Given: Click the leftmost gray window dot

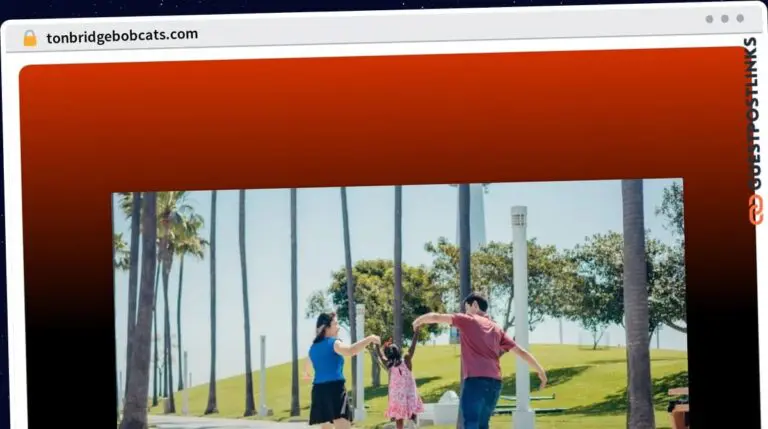Looking at the screenshot, I should tap(709, 18).
